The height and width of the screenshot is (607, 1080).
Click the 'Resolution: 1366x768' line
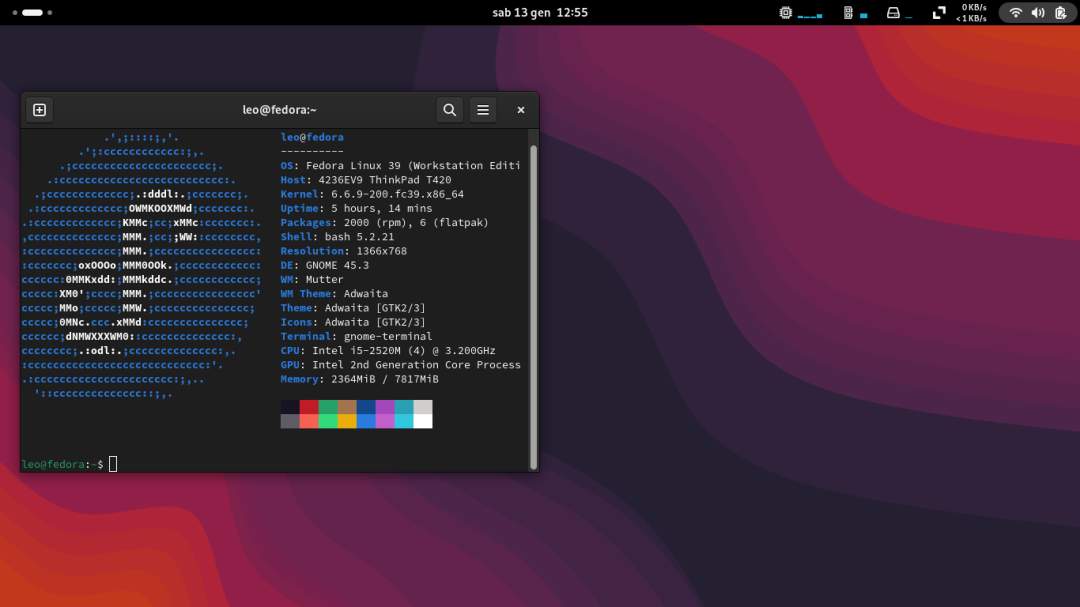pos(344,251)
